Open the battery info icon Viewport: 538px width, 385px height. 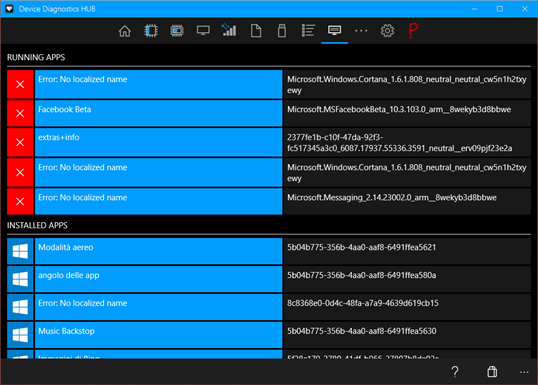pos(177,31)
